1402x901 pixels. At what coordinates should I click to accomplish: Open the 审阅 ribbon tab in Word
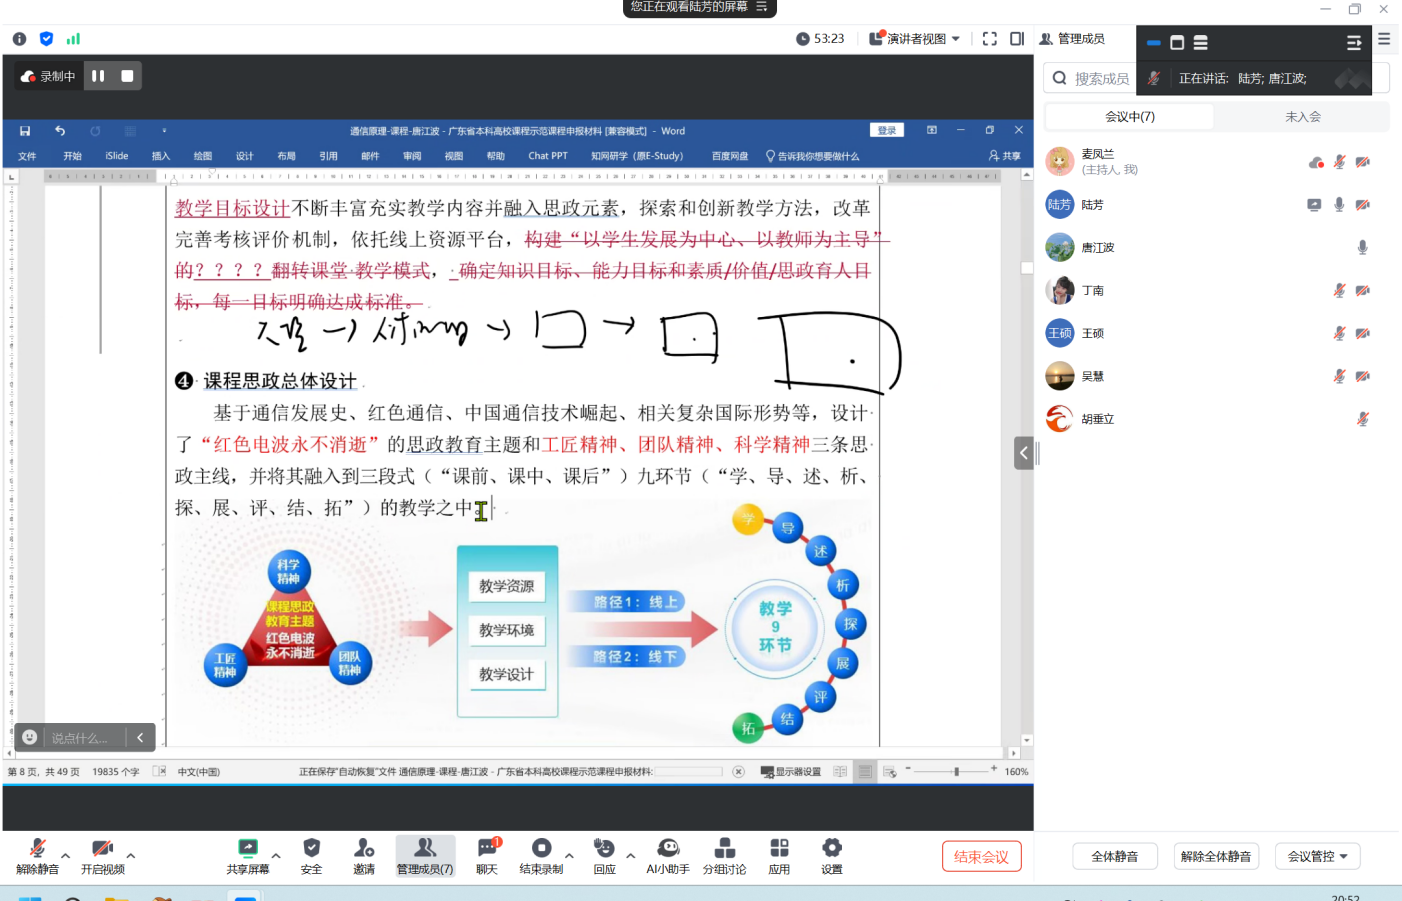[412, 156]
